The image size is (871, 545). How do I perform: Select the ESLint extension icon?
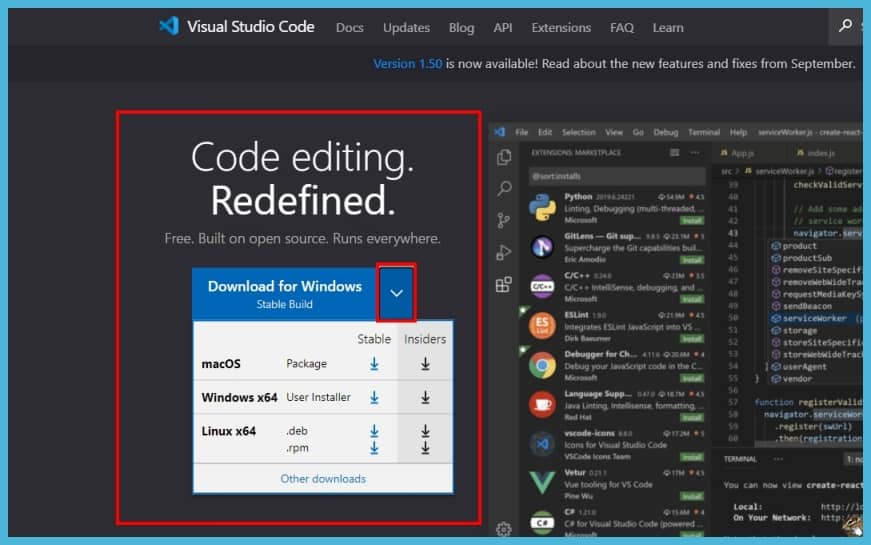click(542, 326)
